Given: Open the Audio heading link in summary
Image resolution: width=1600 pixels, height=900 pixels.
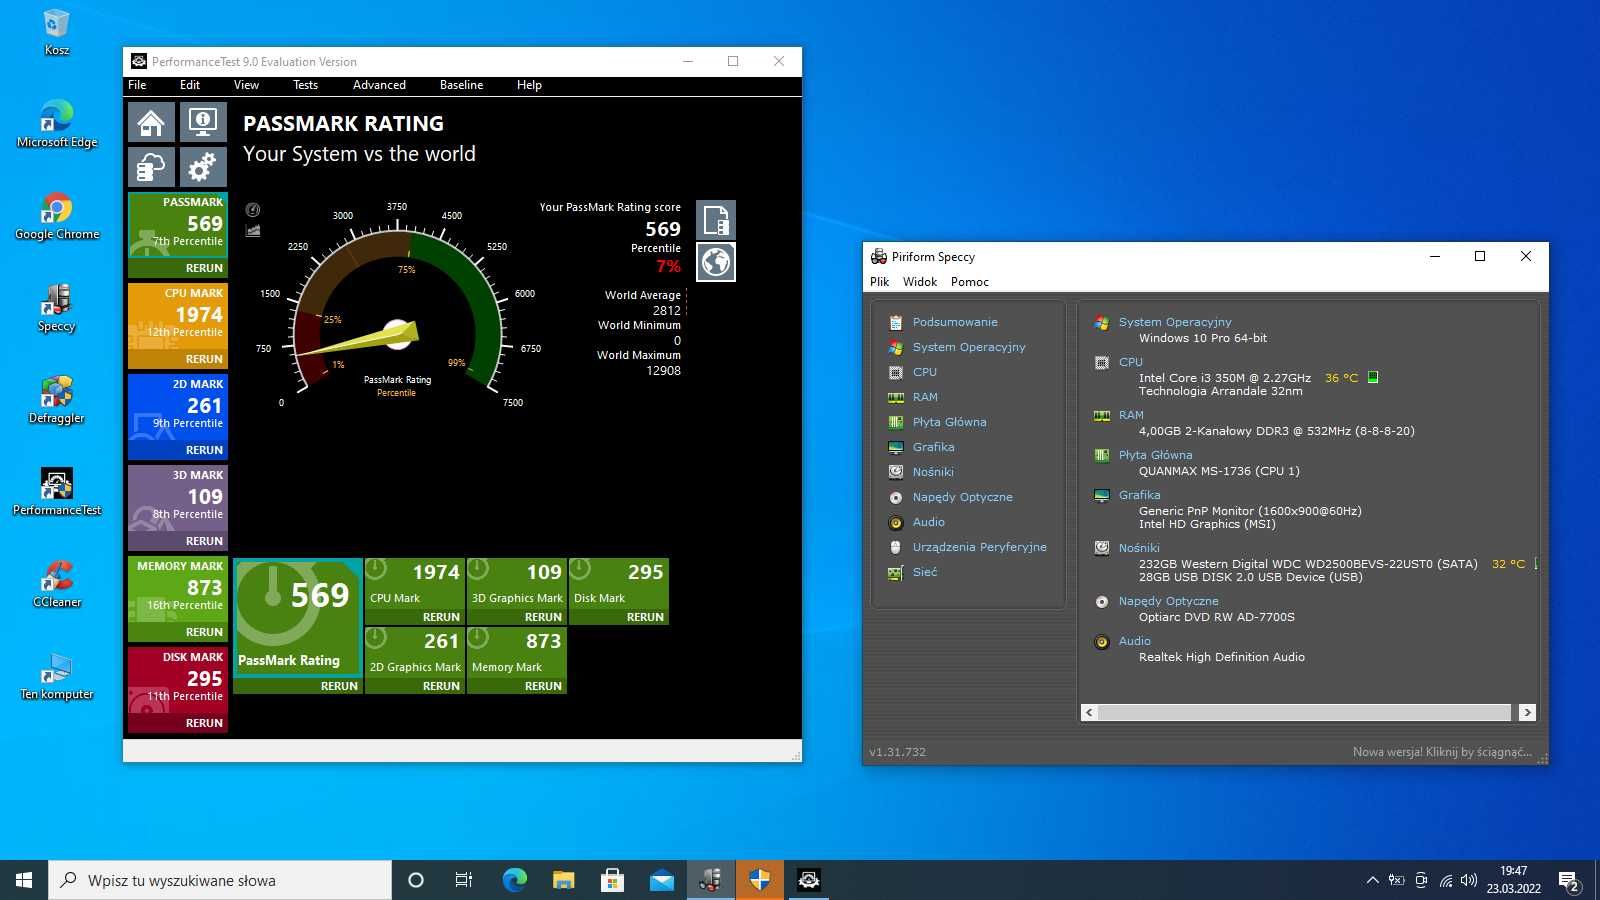Looking at the screenshot, I should tap(1134, 641).
